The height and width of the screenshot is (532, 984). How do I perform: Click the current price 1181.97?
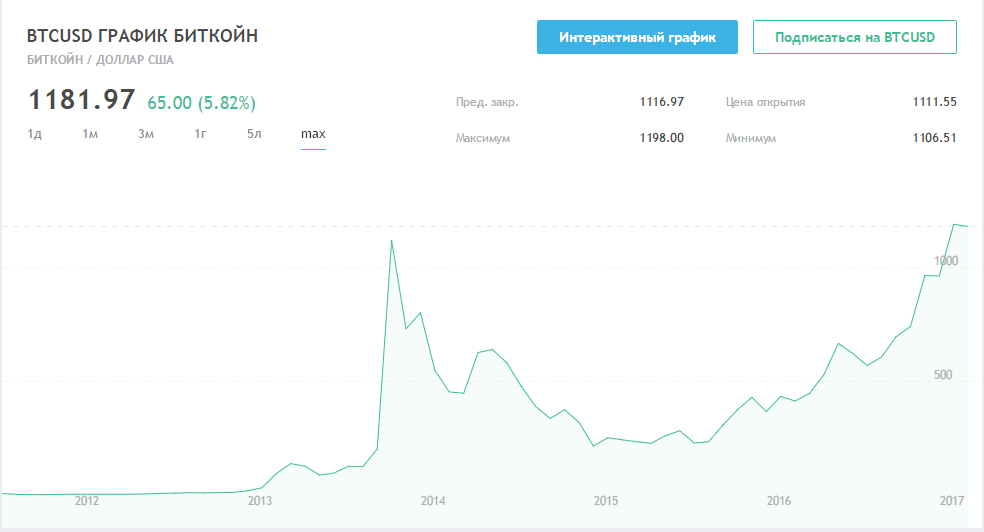tap(82, 100)
